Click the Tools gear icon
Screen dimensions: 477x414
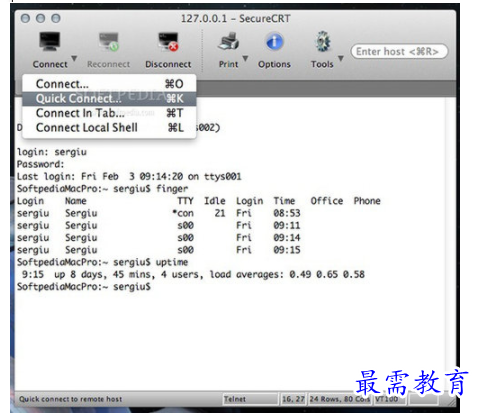[323, 42]
